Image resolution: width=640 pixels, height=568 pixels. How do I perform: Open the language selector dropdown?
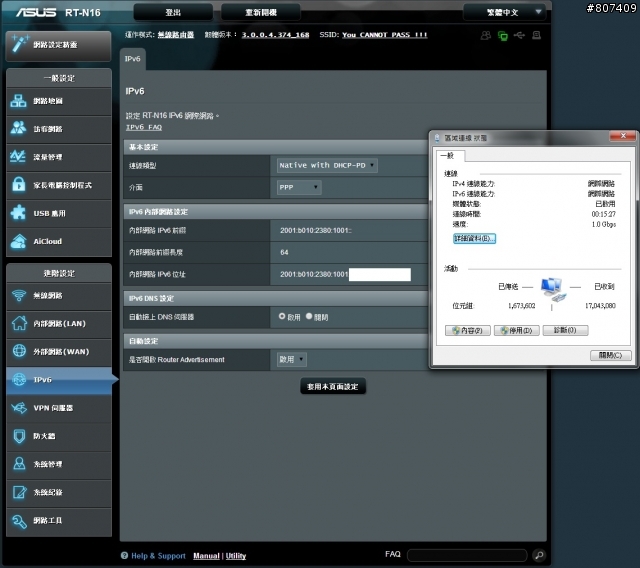(504, 12)
